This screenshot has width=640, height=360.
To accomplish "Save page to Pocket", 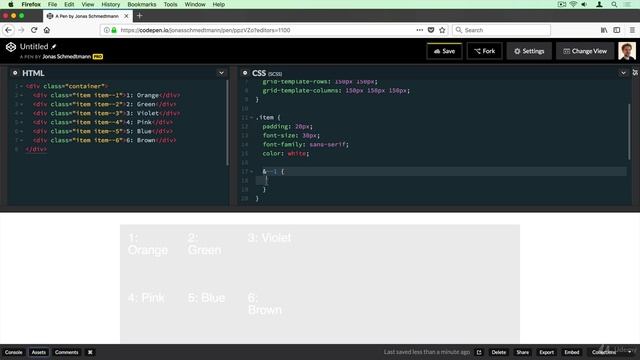I will pos(431,30).
